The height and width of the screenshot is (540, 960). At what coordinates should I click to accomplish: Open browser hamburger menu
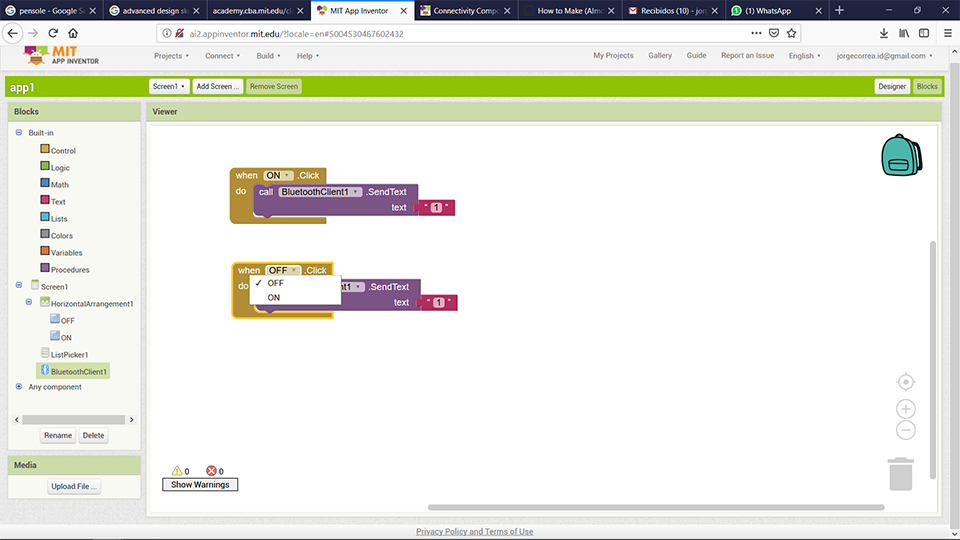click(x=947, y=33)
